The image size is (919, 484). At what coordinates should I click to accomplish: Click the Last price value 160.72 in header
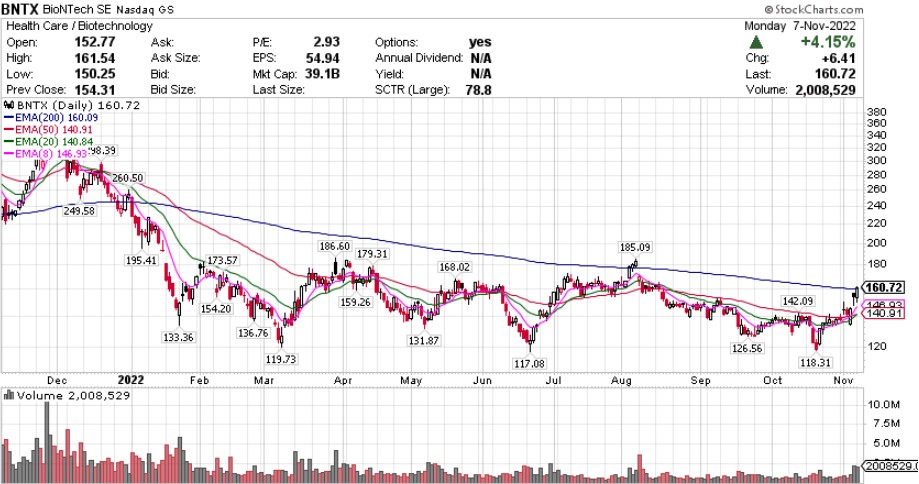(835, 74)
